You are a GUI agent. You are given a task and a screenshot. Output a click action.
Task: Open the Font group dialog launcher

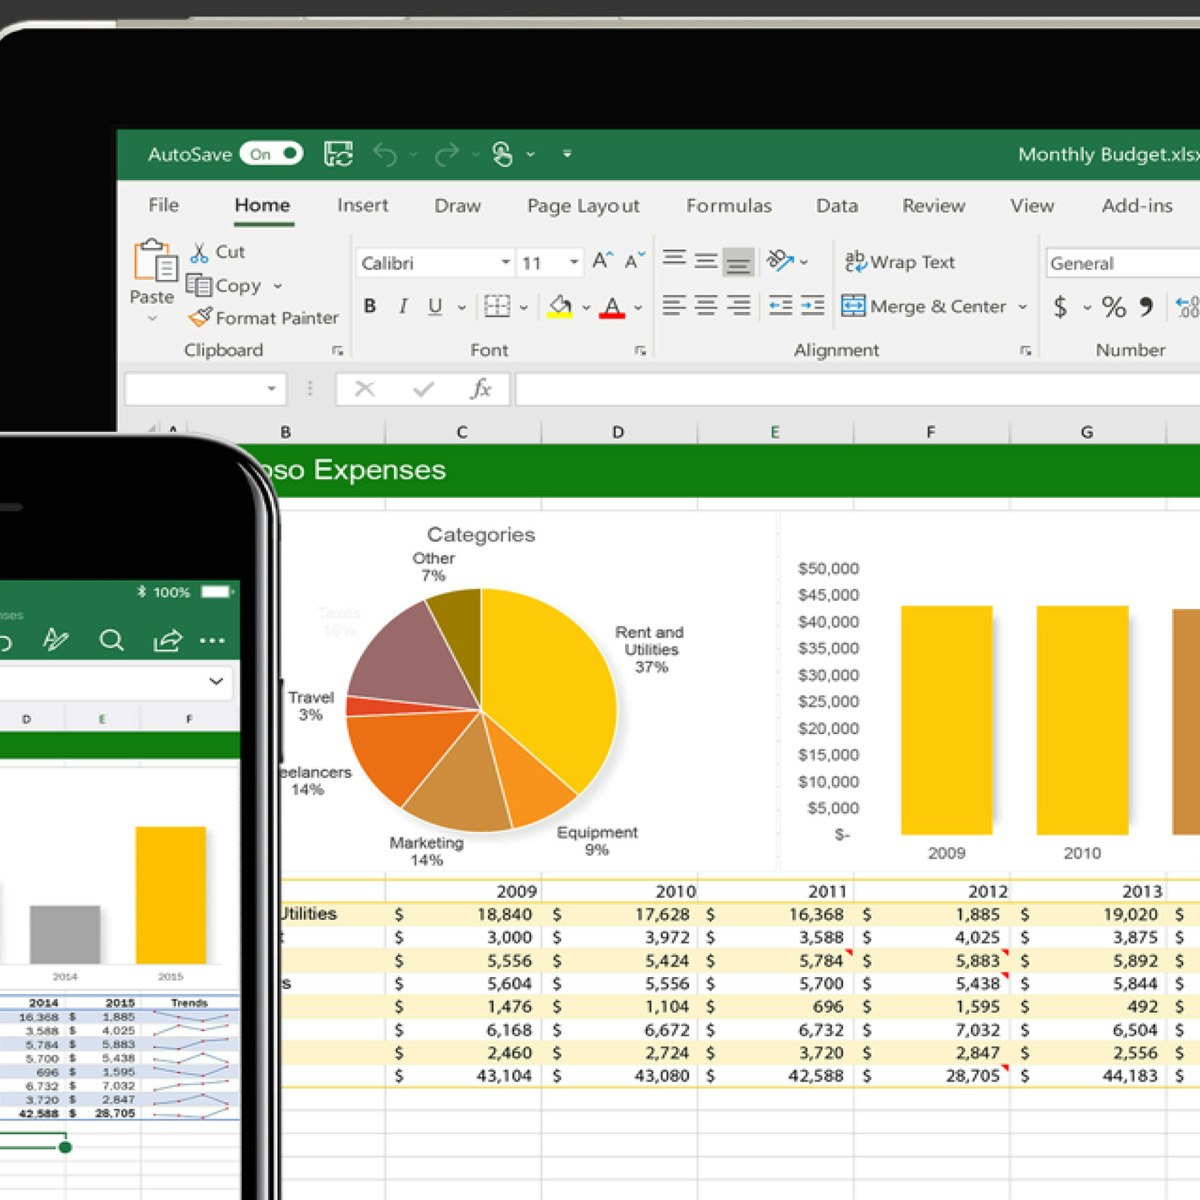pyautogui.click(x=640, y=351)
